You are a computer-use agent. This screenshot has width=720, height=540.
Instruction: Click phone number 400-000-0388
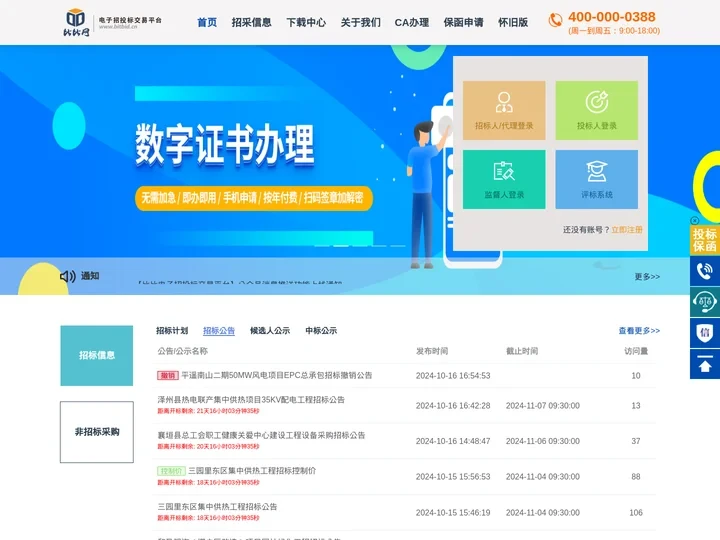612,17
